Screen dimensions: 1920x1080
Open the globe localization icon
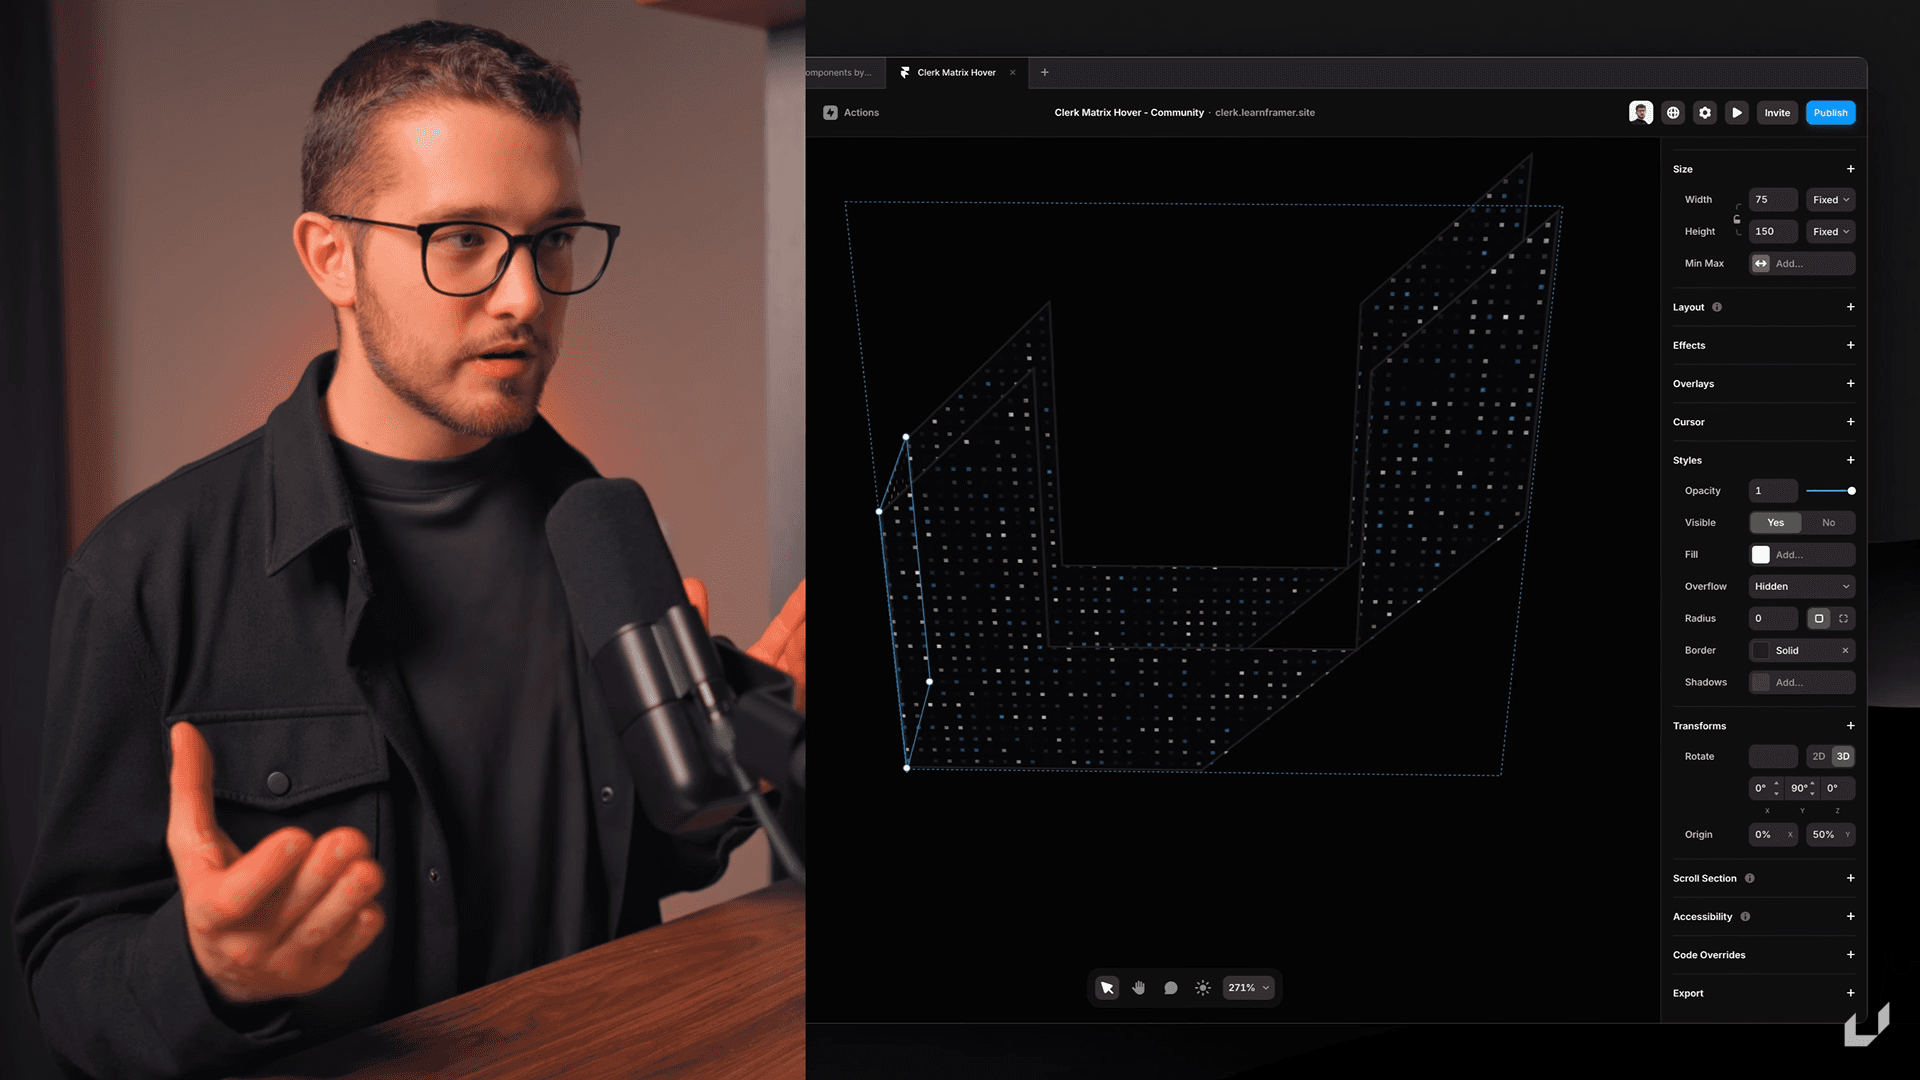[x=1673, y=113]
